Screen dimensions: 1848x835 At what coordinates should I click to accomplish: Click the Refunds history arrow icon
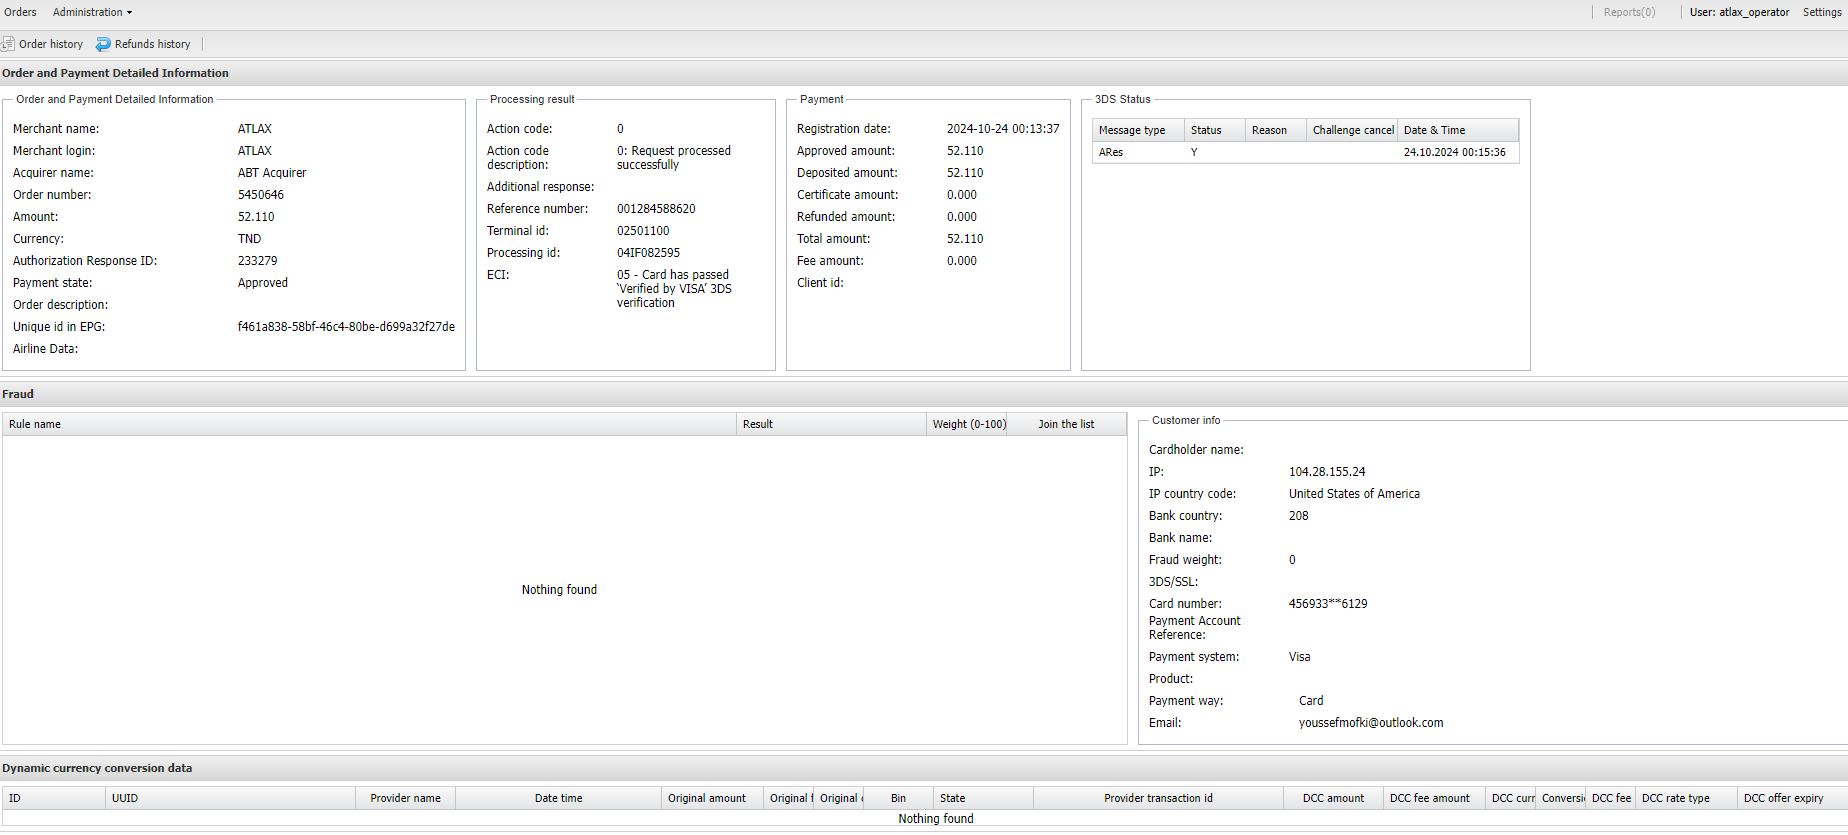(x=103, y=44)
